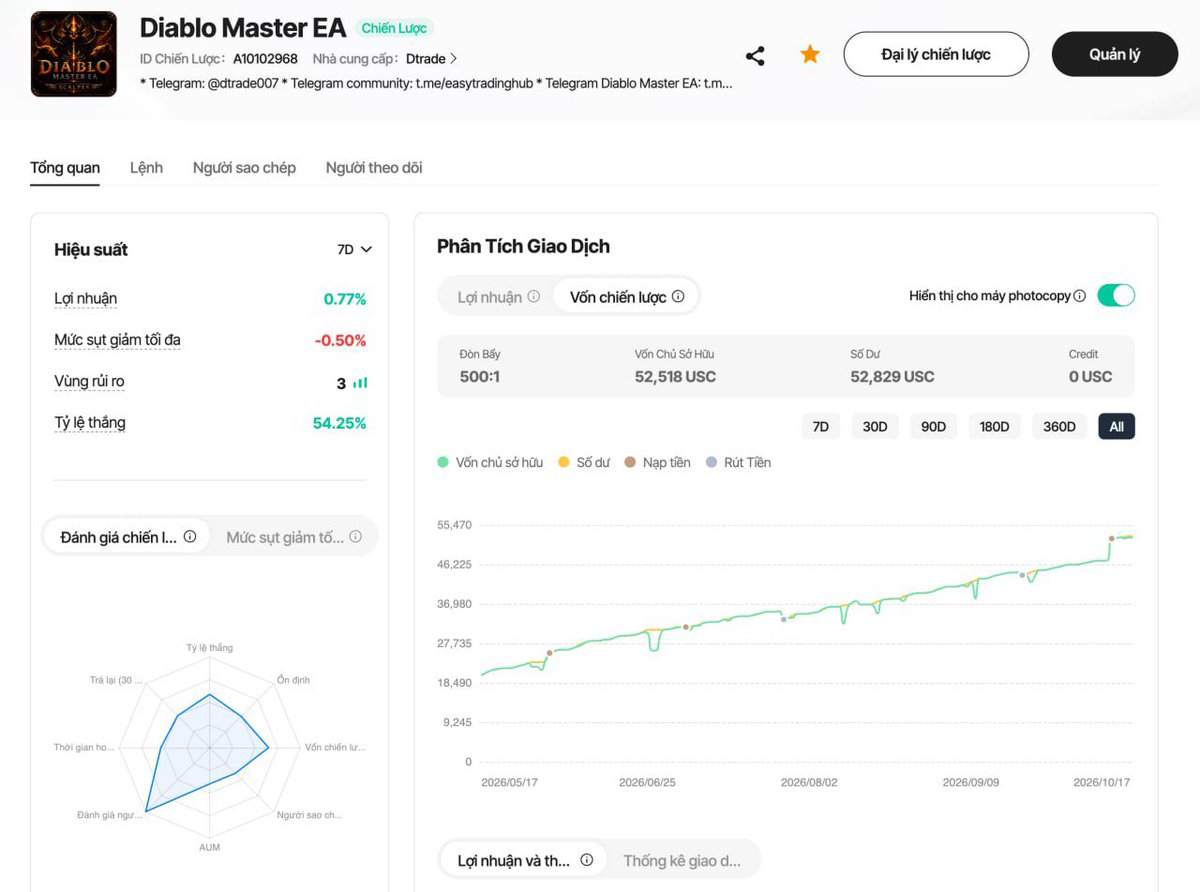Viewport: 1200px width, 892px height.
Task: Toggle Hiển thị cho máy photocopy switch
Action: click(x=1116, y=295)
